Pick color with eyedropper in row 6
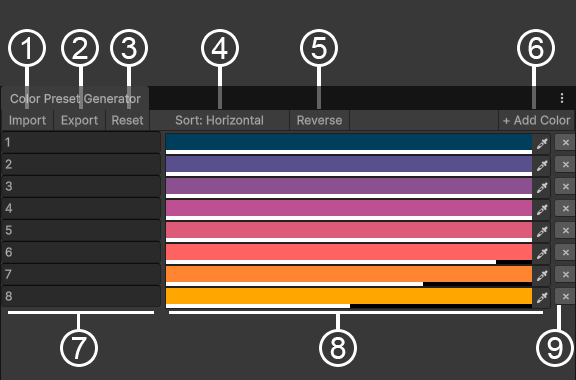576x380 pixels. pyautogui.click(x=542, y=254)
